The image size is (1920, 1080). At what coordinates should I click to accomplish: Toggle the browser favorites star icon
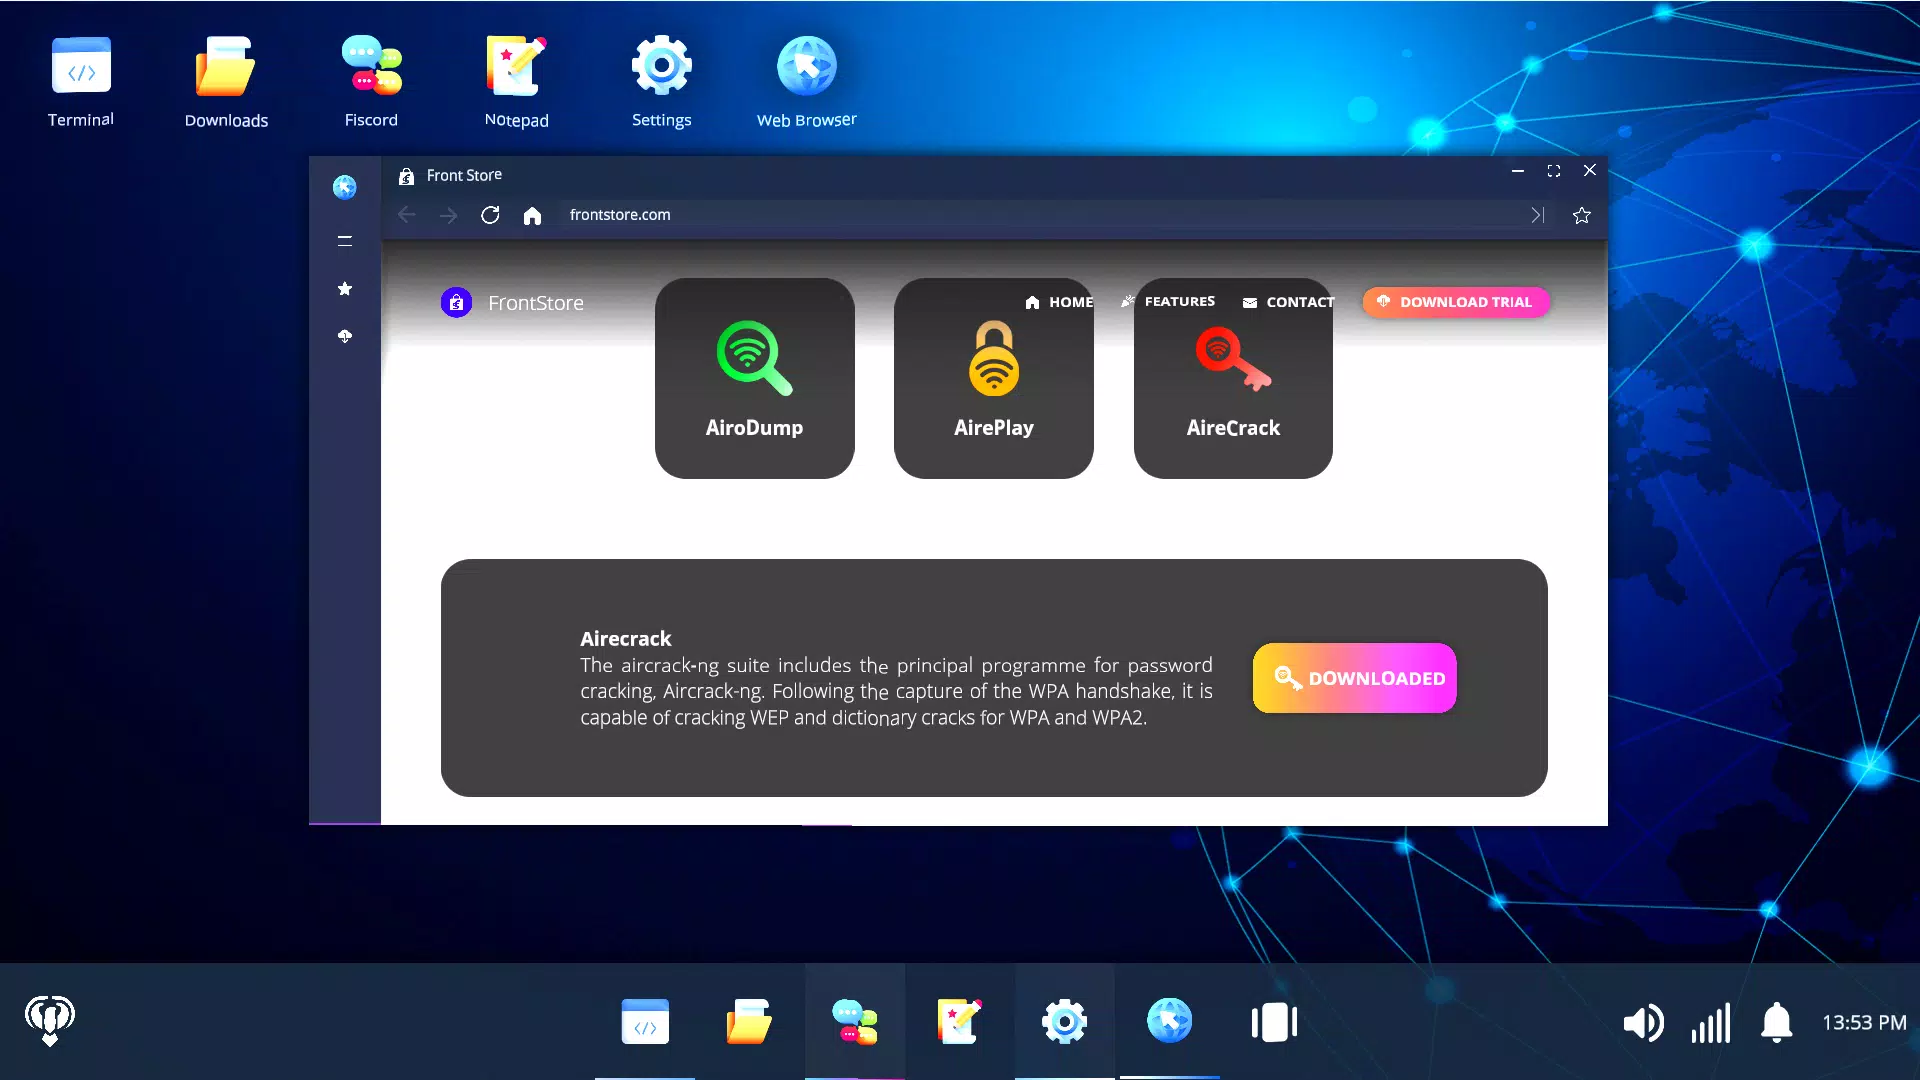tap(1581, 215)
